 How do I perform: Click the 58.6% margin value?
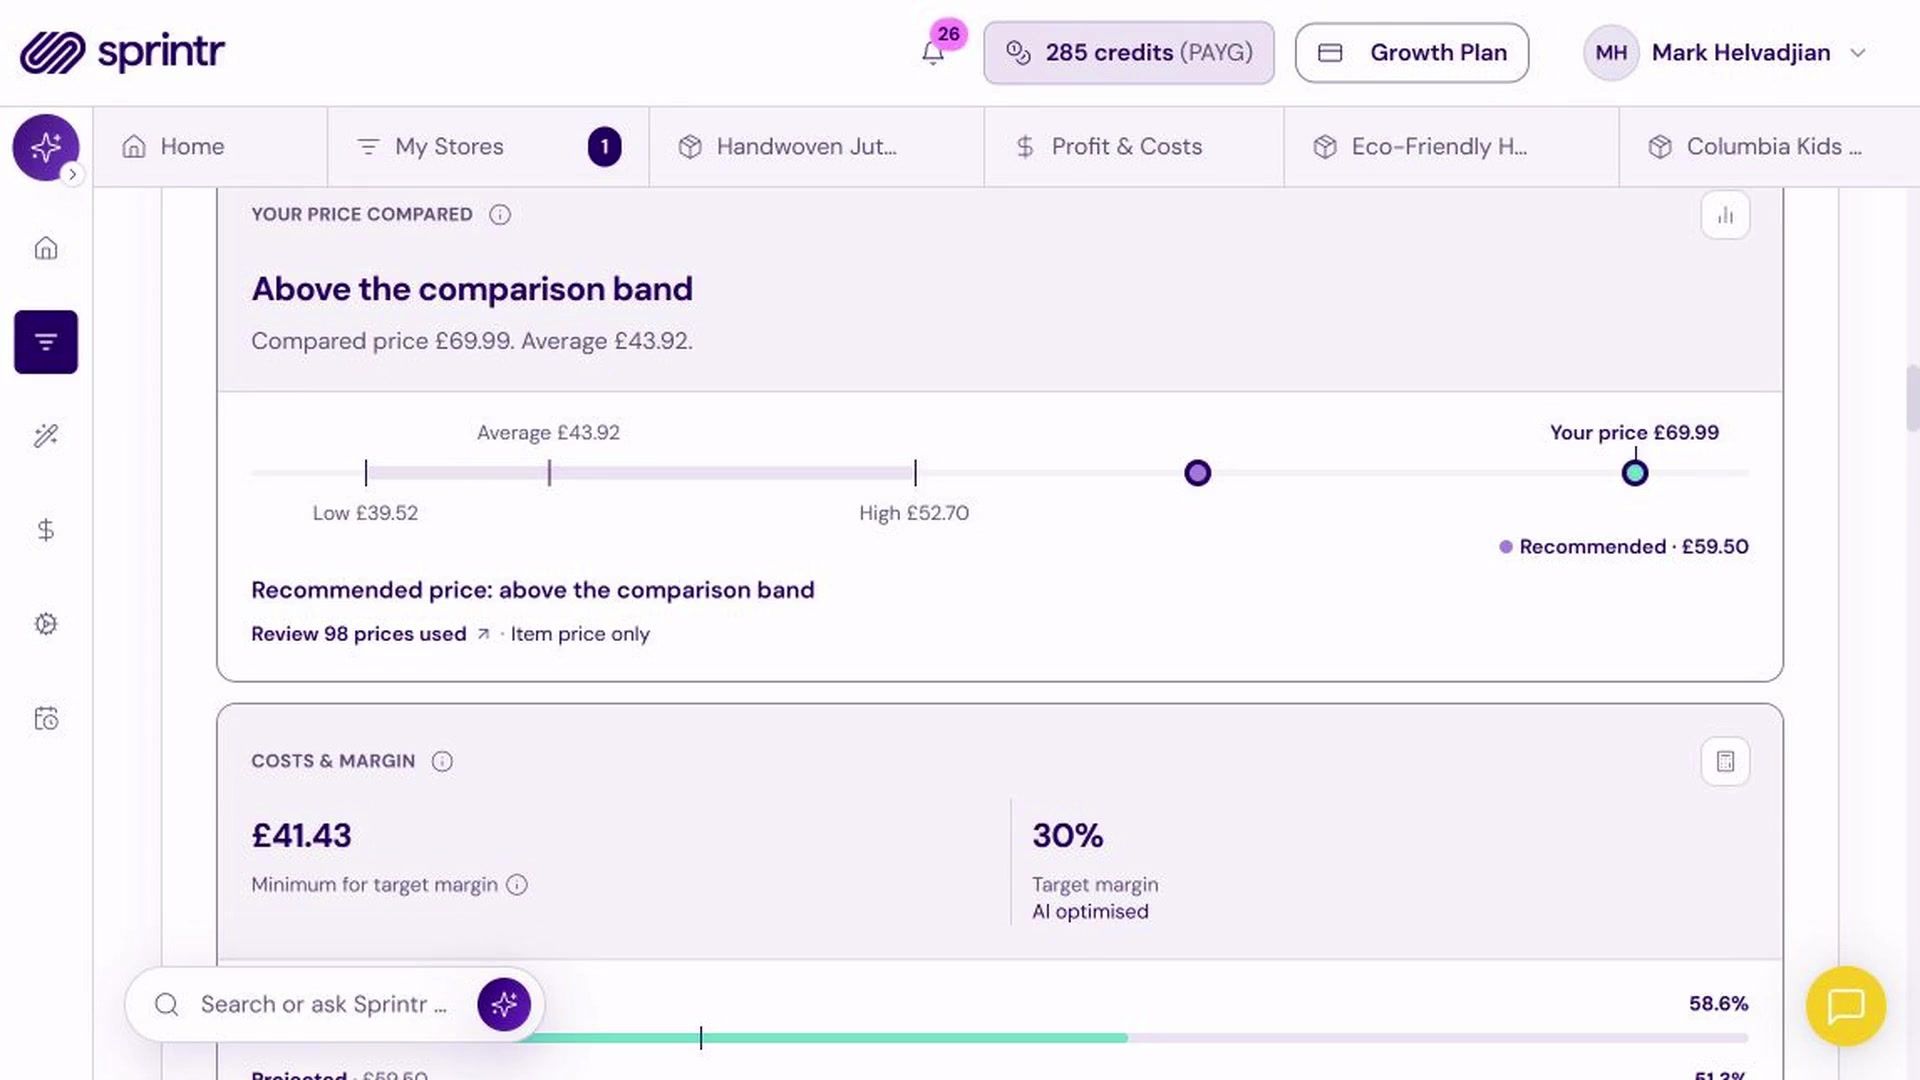click(1718, 1004)
